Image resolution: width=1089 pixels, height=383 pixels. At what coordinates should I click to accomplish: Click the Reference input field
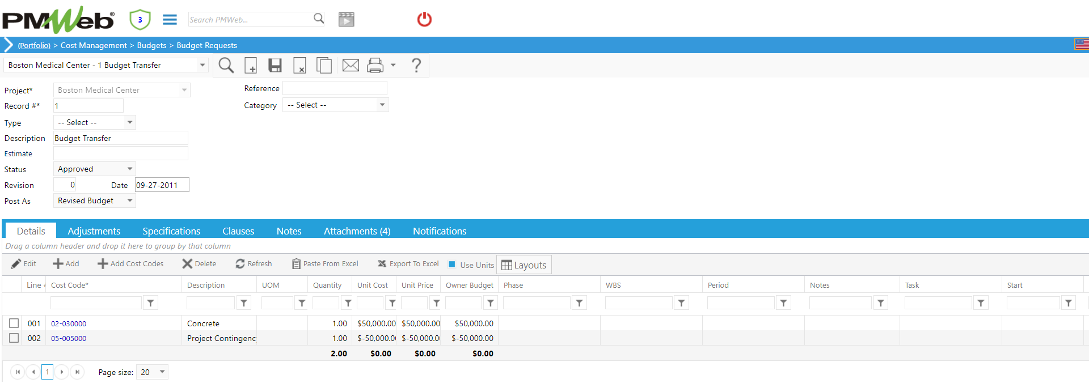click(335, 88)
